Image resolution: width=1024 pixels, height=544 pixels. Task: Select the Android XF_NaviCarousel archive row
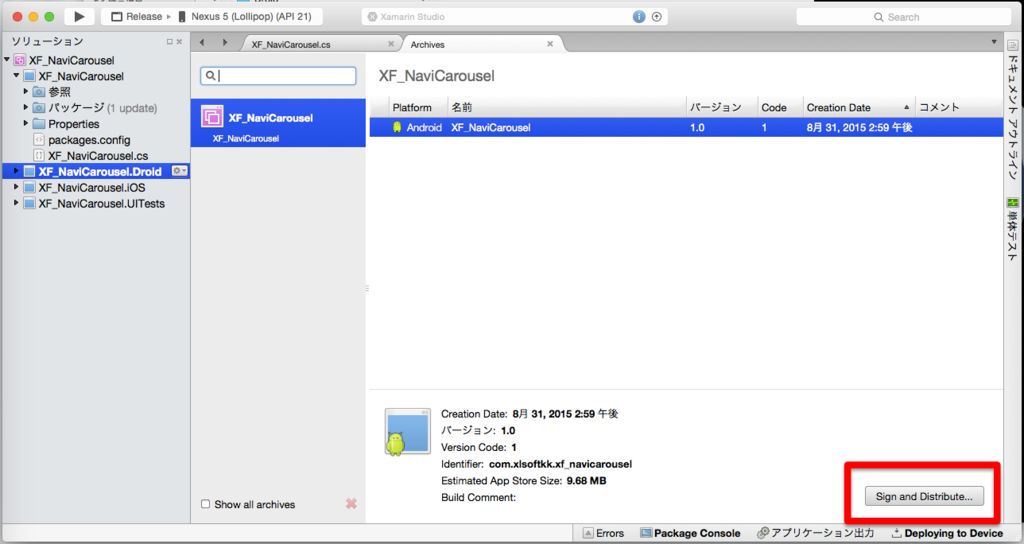(686, 127)
